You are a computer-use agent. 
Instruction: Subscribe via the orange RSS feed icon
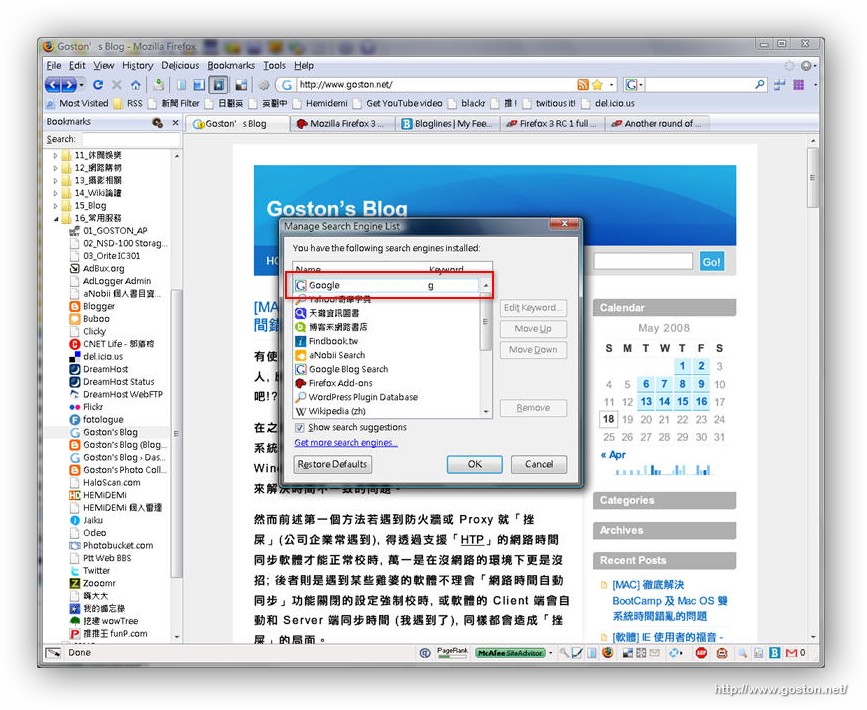coord(582,85)
